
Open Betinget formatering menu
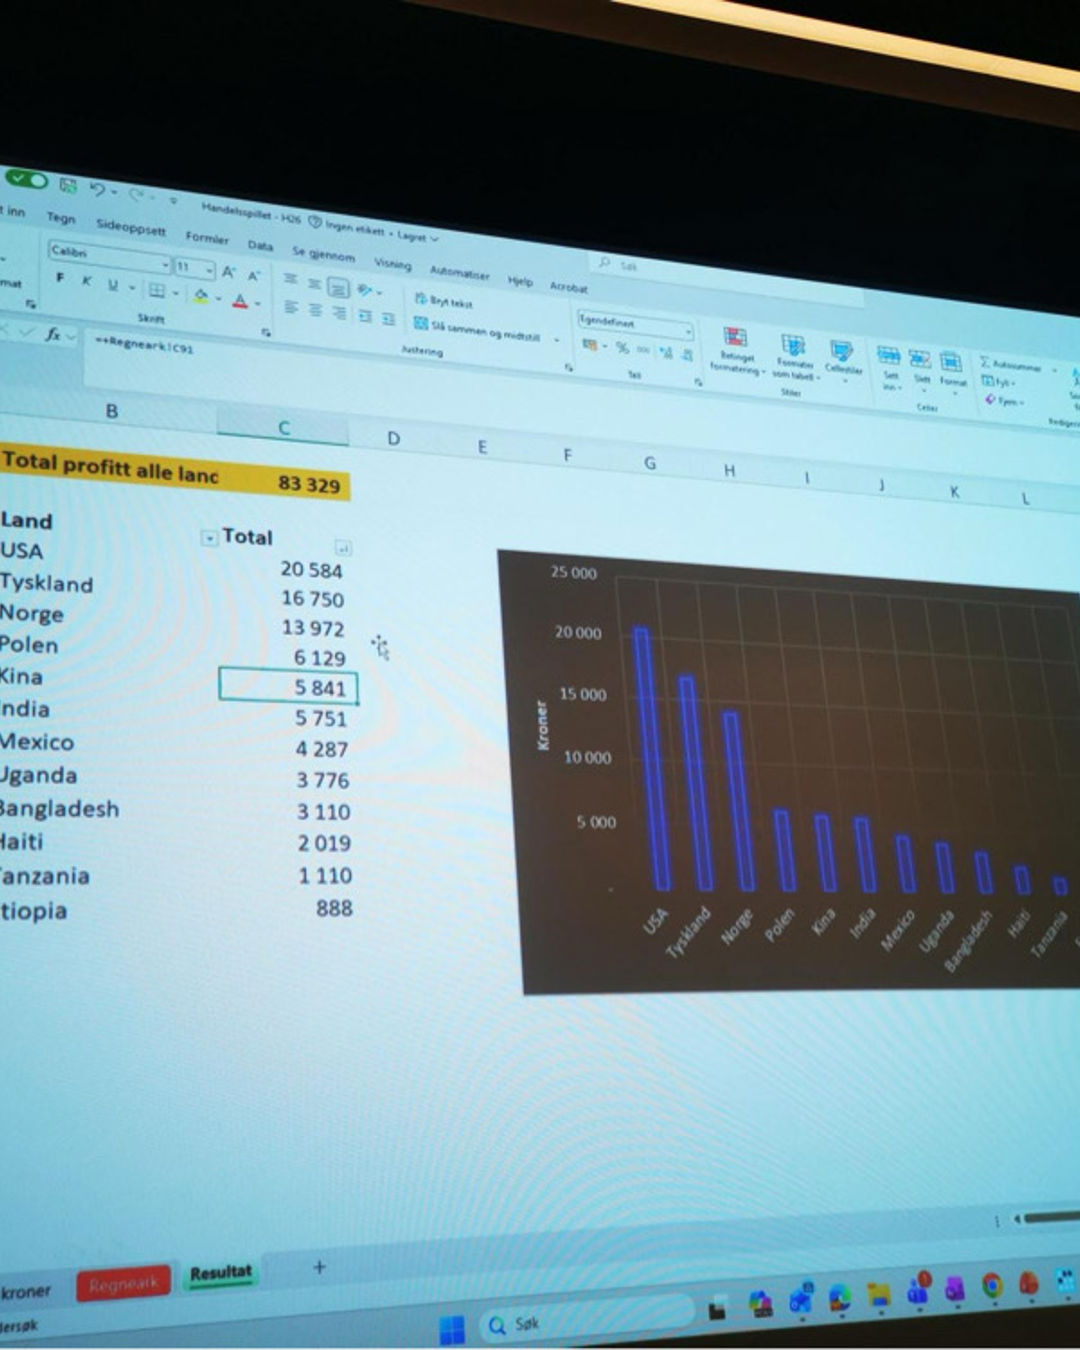736,349
